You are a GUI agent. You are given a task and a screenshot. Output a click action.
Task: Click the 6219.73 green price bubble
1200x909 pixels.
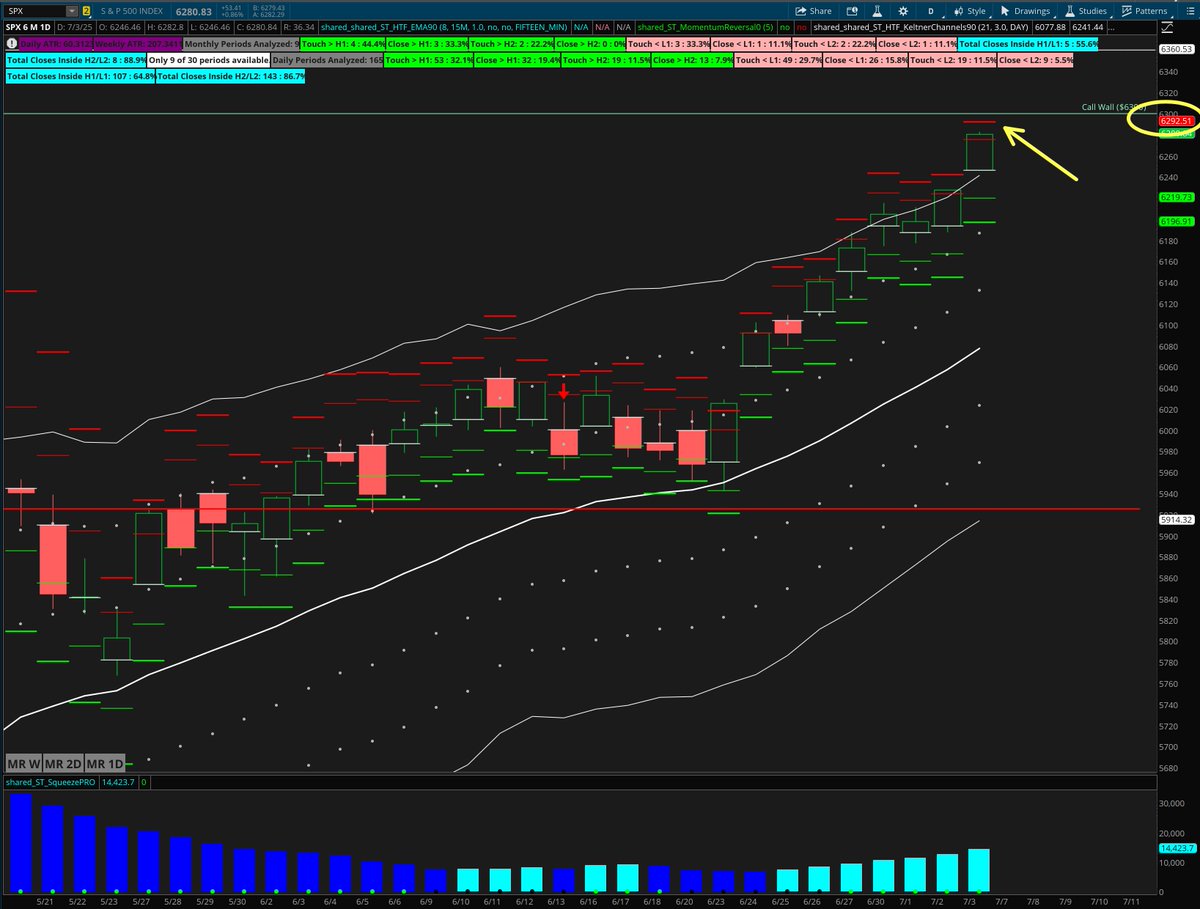coord(1176,197)
